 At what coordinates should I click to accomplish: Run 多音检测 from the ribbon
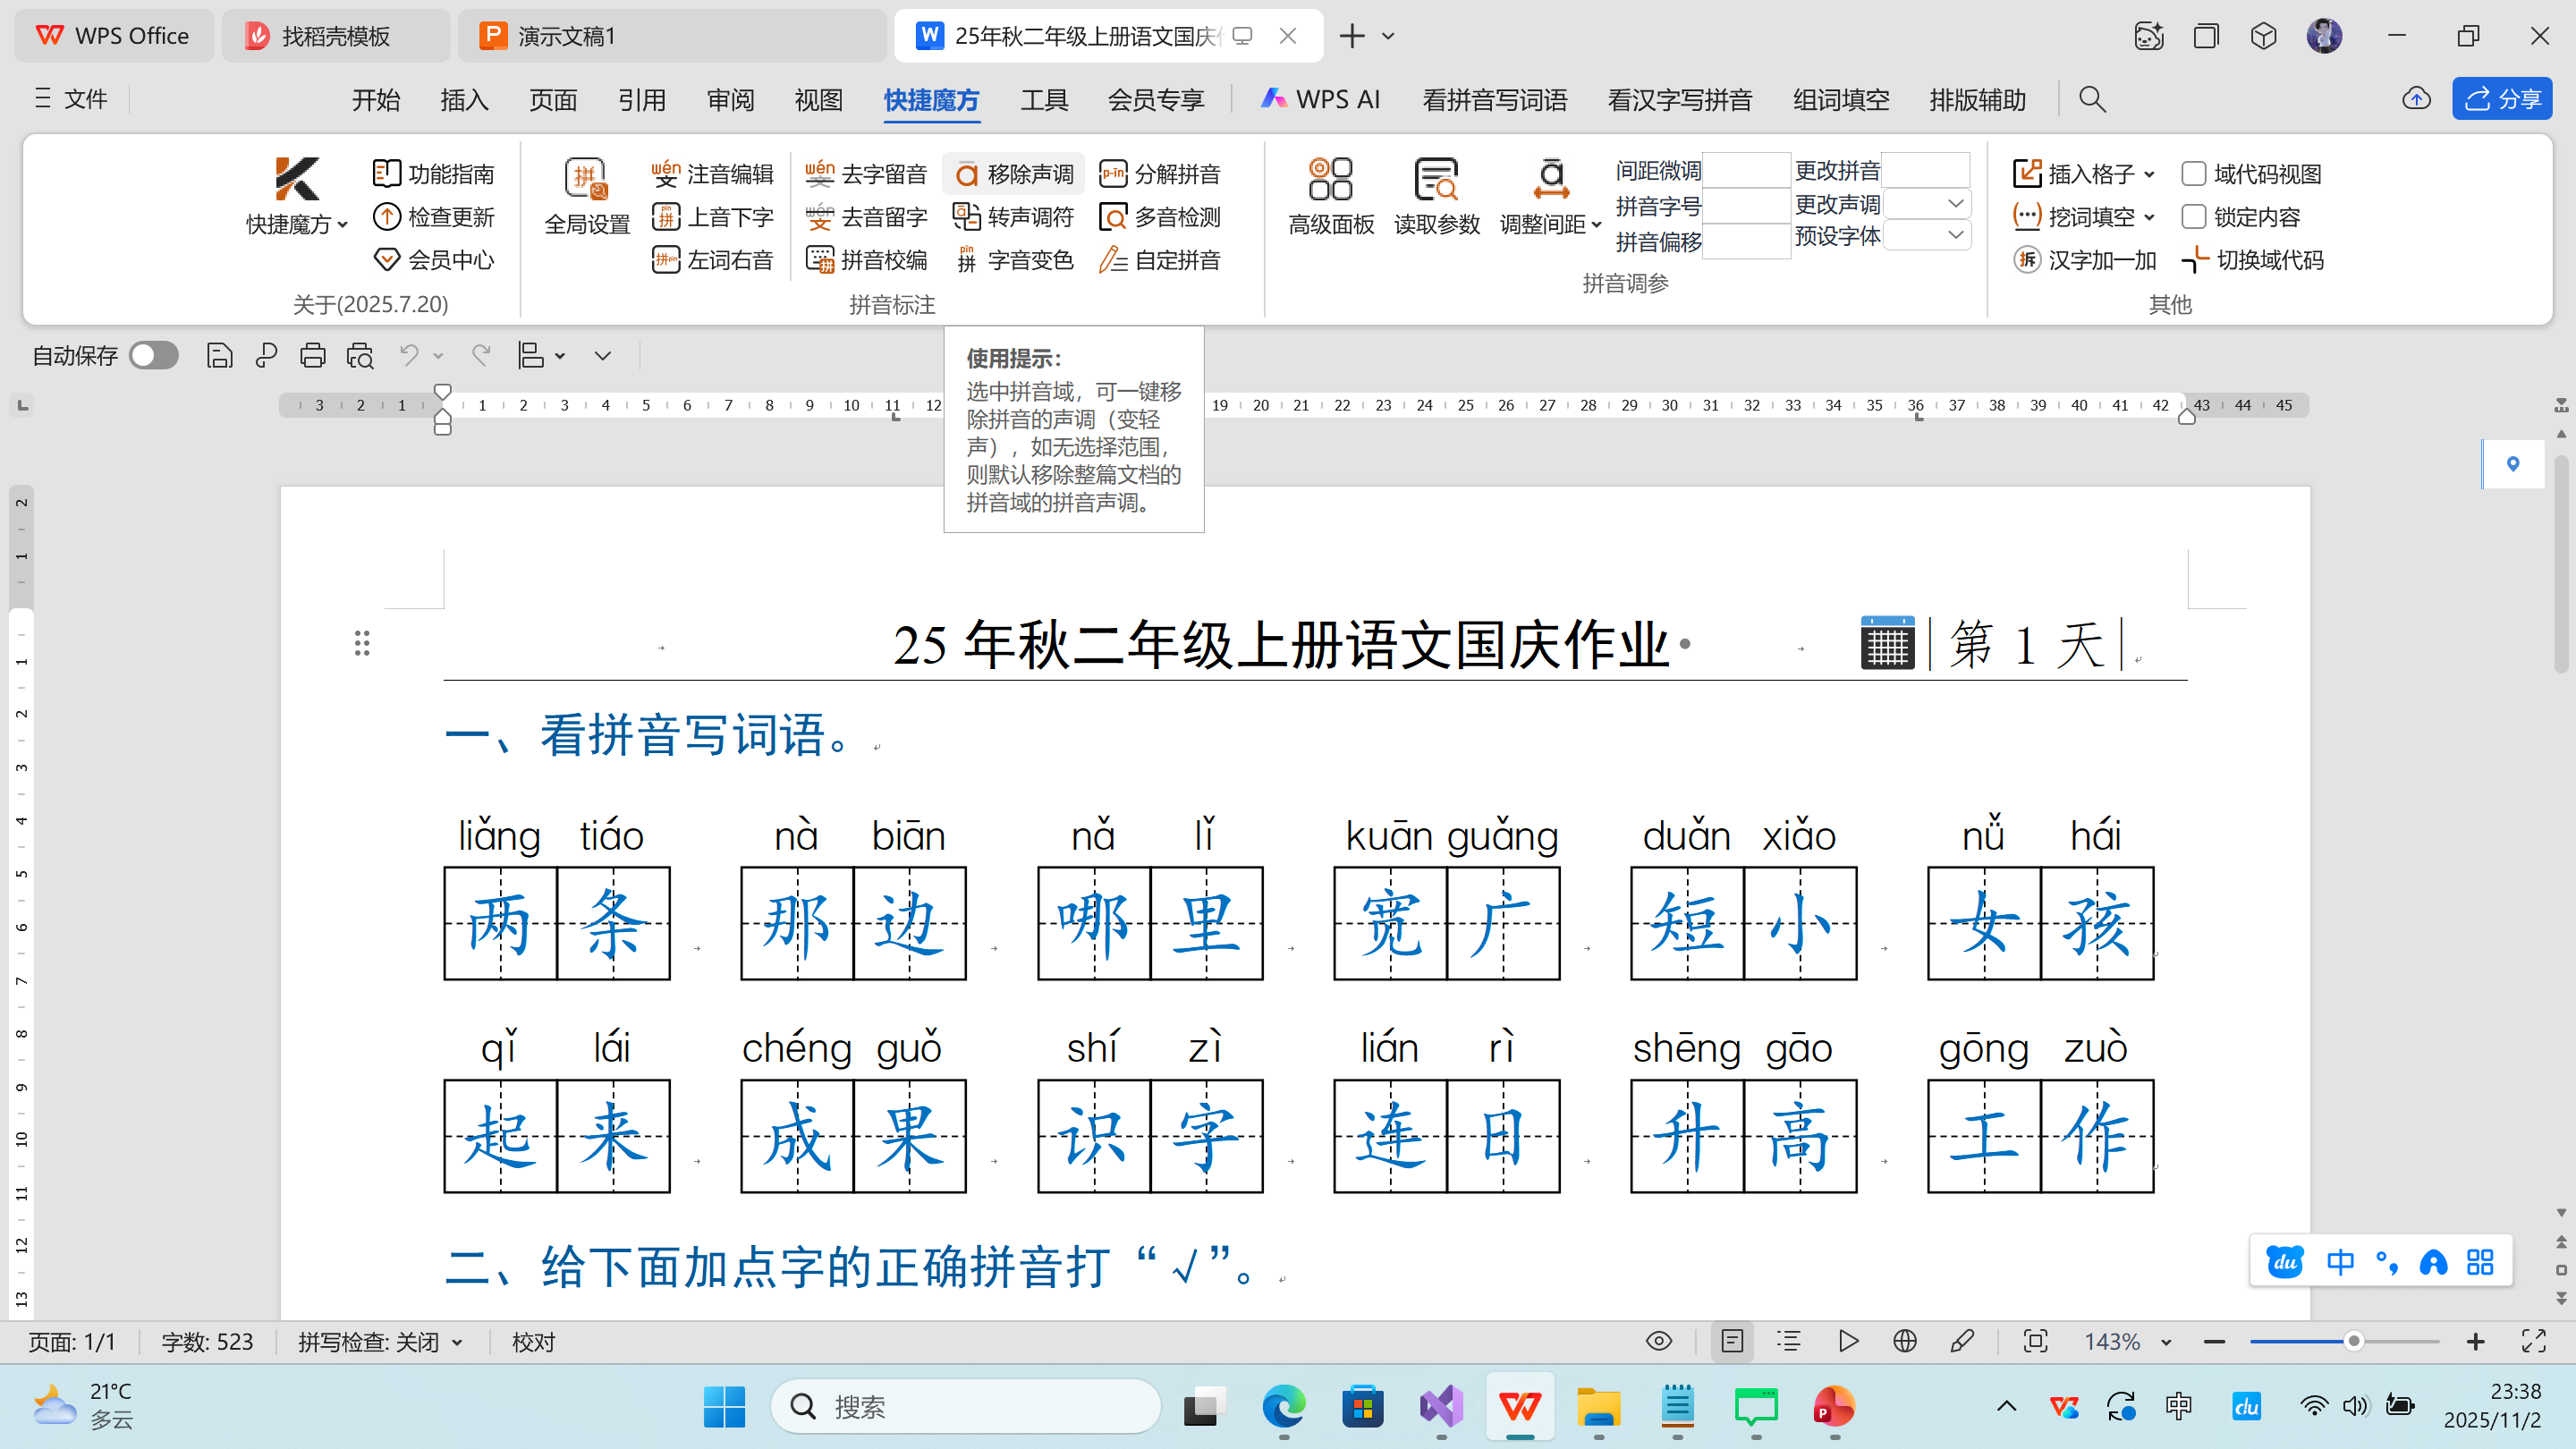1162,216
